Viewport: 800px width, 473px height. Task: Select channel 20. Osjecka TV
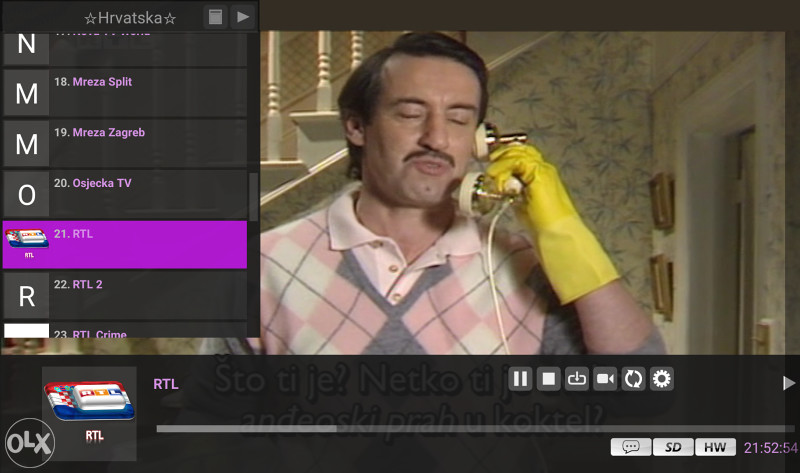click(125, 194)
